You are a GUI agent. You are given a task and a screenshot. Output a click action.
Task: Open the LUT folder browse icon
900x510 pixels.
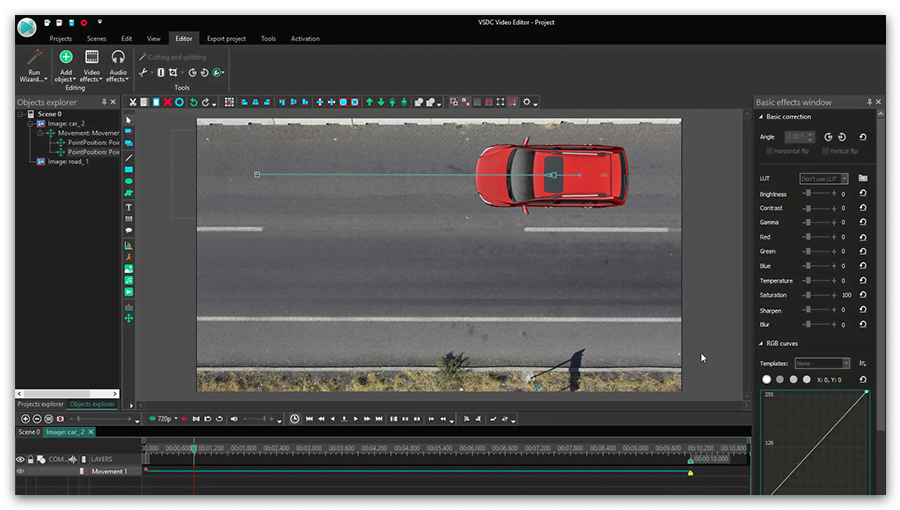click(x=863, y=178)
